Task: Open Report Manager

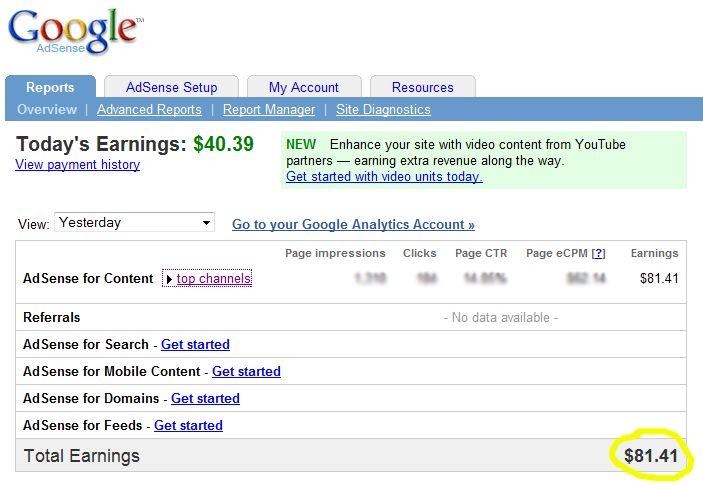Action: (269, 109)
